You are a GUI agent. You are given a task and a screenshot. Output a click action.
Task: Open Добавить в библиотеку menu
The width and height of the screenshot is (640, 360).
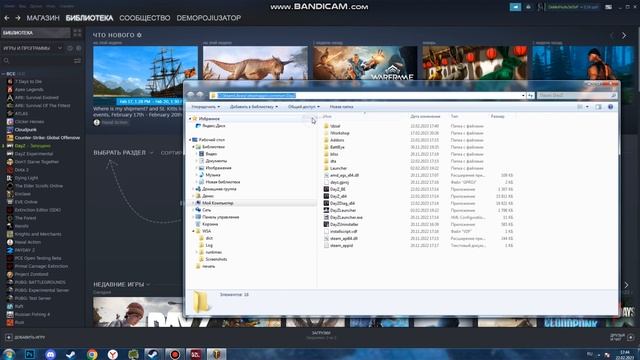pyautogui.click(x=254, y=107)
